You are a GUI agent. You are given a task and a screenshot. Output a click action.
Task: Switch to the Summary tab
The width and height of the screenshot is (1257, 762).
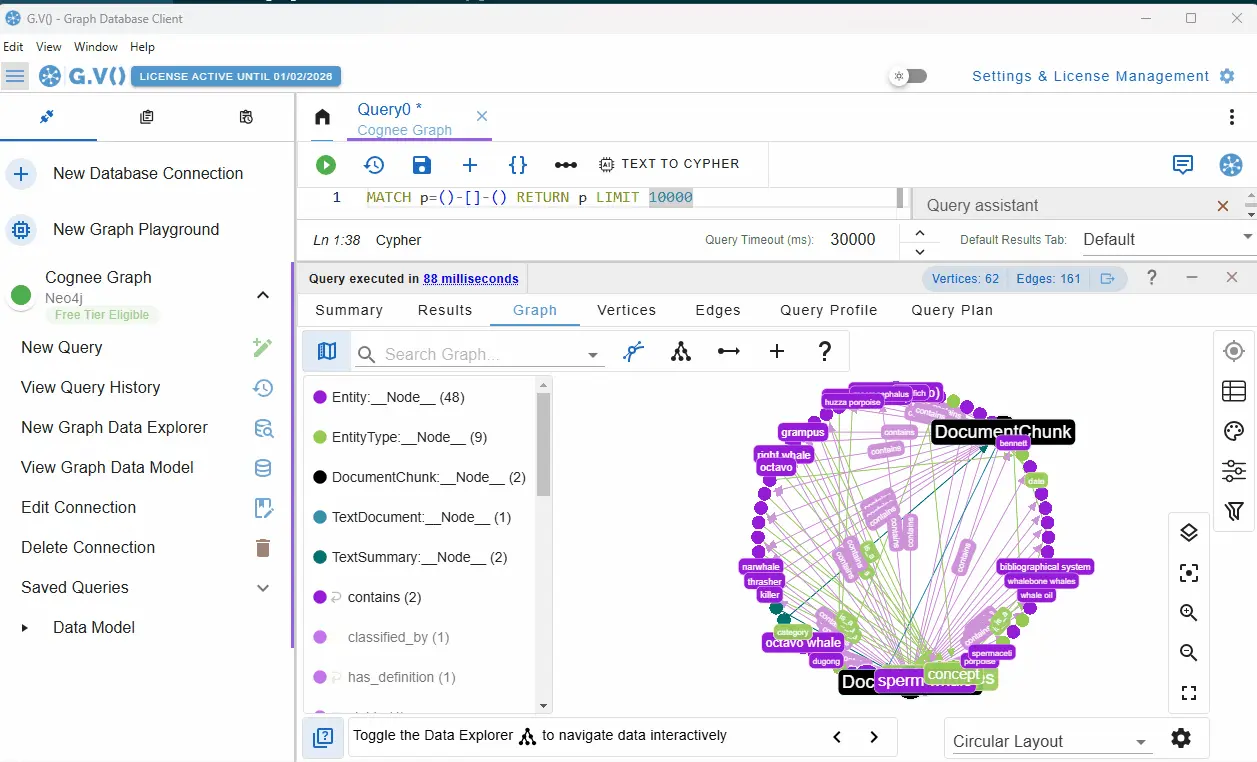click(x=349, y=310)
